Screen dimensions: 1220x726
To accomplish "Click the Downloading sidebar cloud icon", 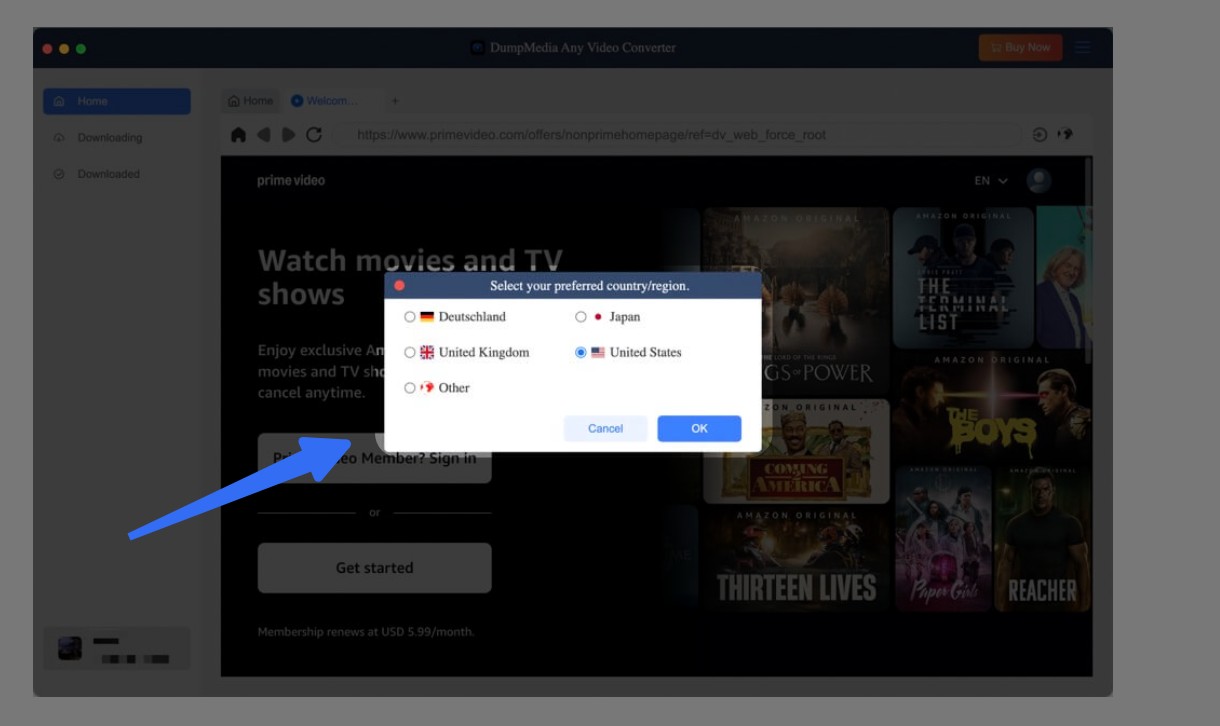I will (x=59, y=138).
